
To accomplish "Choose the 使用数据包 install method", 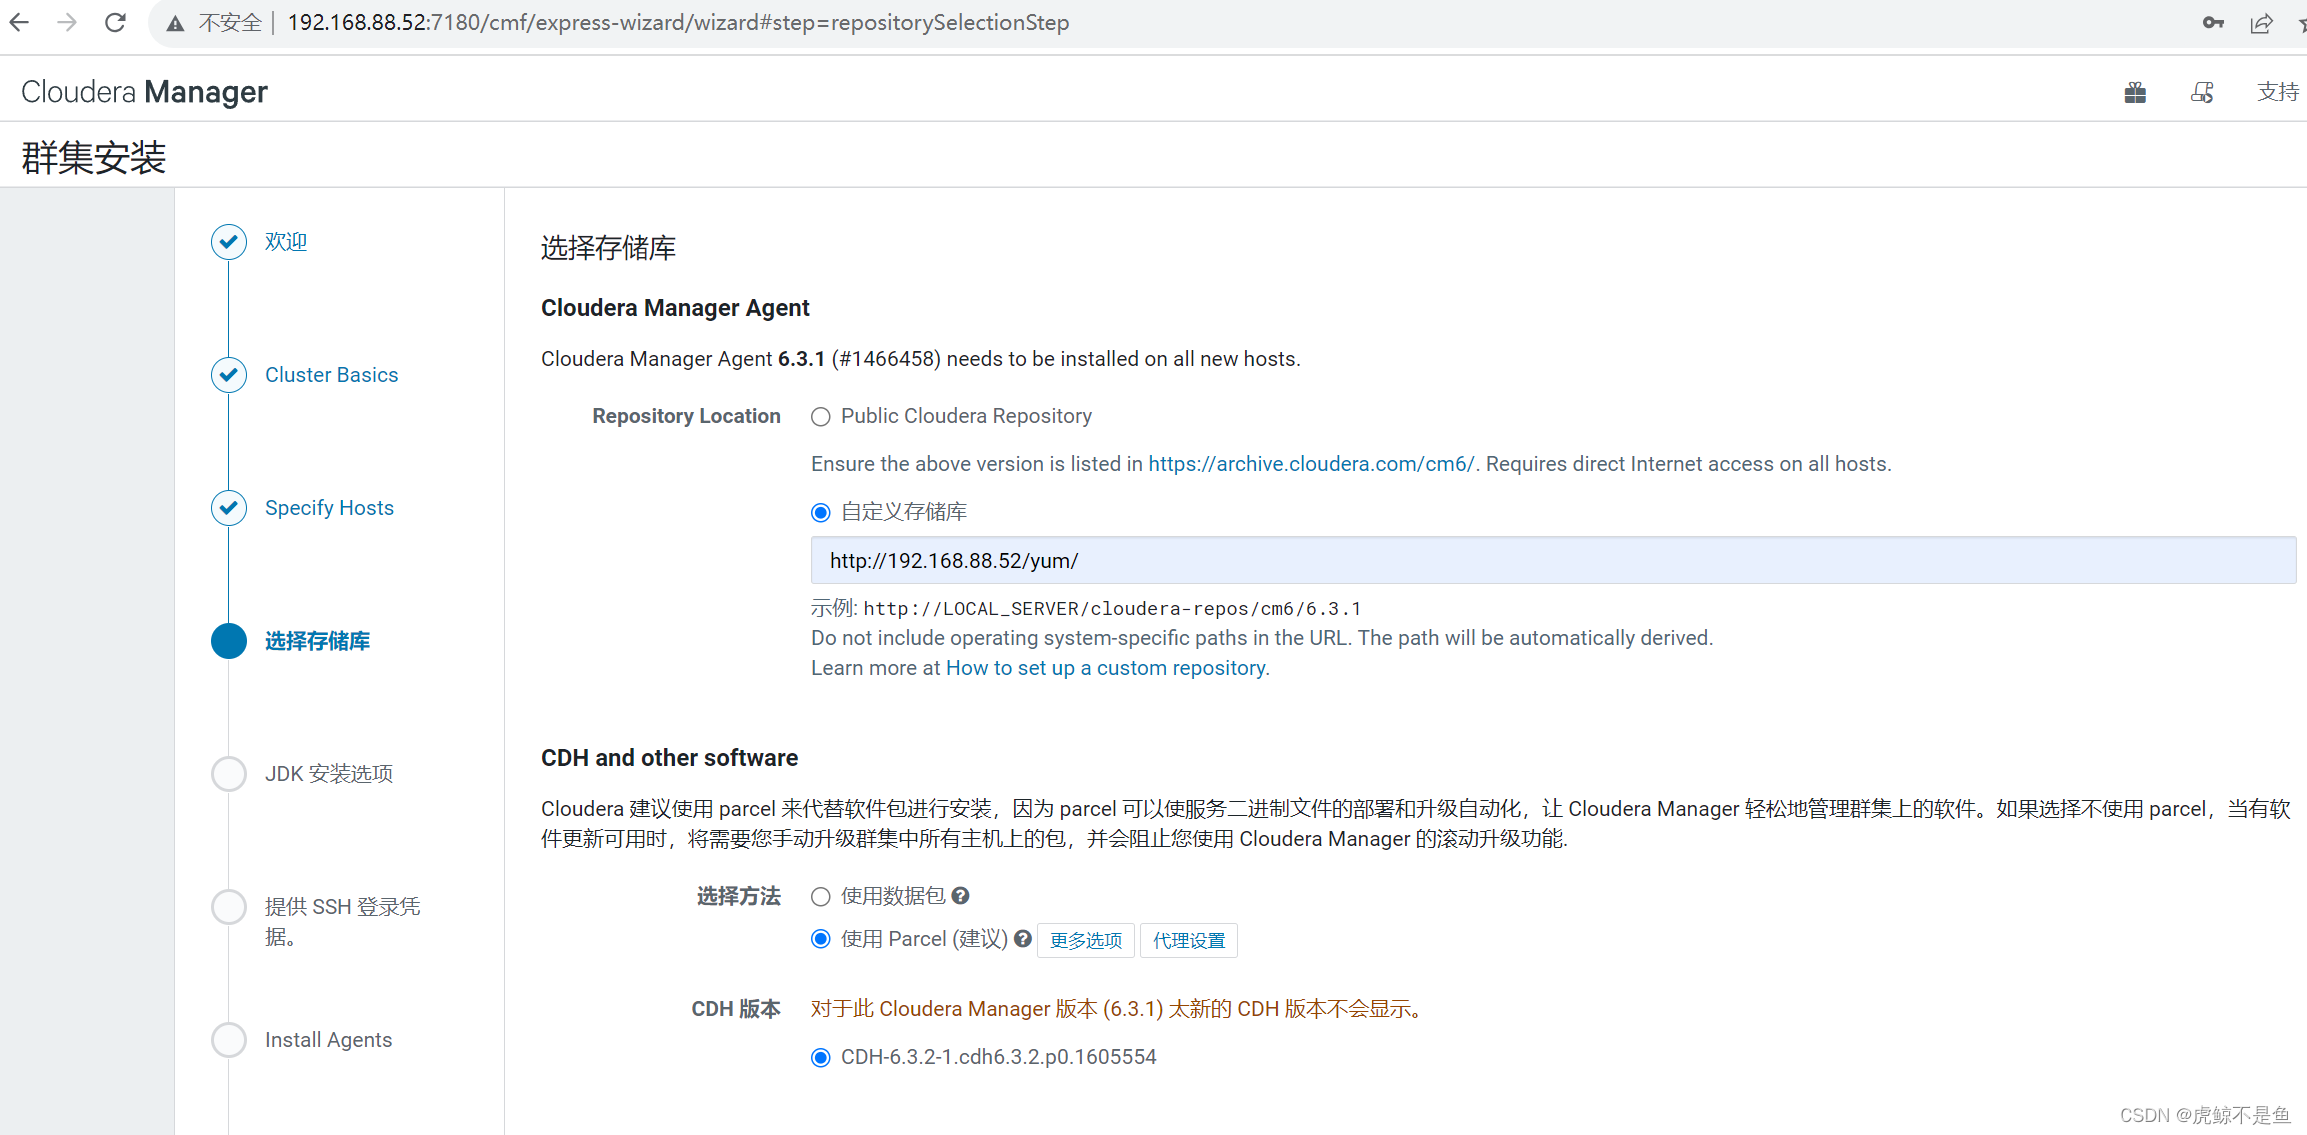I will (x=821, y=897).
